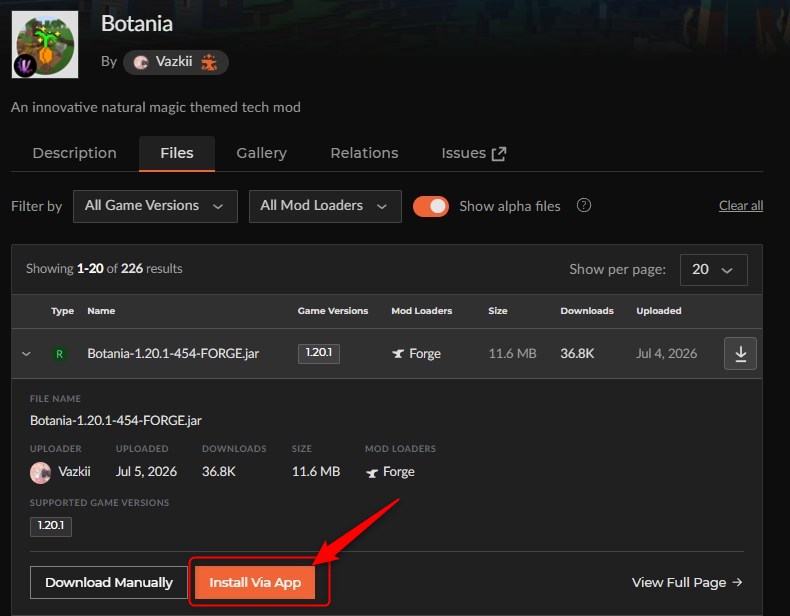Click the external link icon beside Issues
Viewport: 790px width, 616px height.
(499, 154)
